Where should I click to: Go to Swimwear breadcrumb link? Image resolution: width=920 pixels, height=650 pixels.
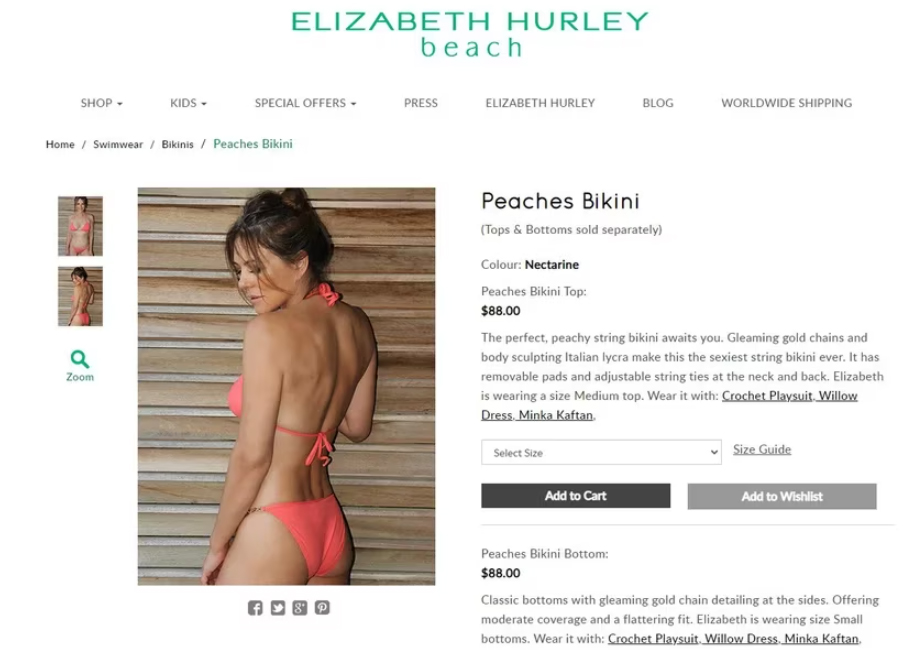tap(118, 144)
